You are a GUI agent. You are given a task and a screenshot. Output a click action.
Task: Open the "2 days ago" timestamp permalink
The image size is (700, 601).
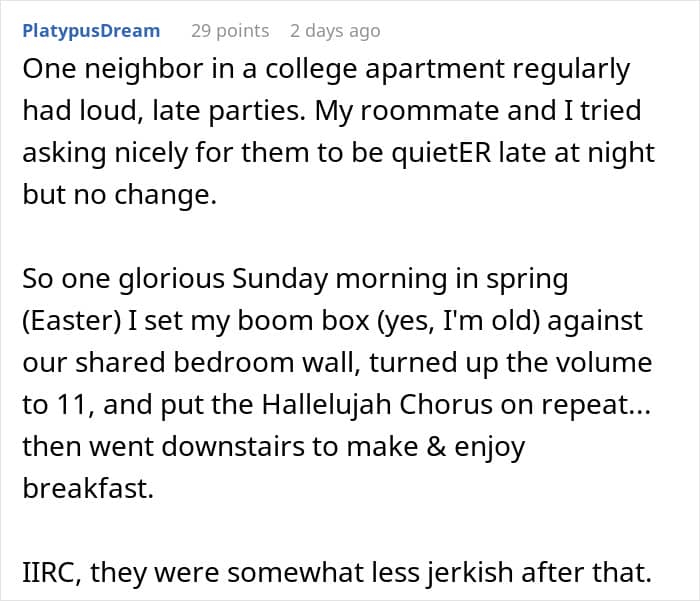pyautogui.click(x=335, y=31)
